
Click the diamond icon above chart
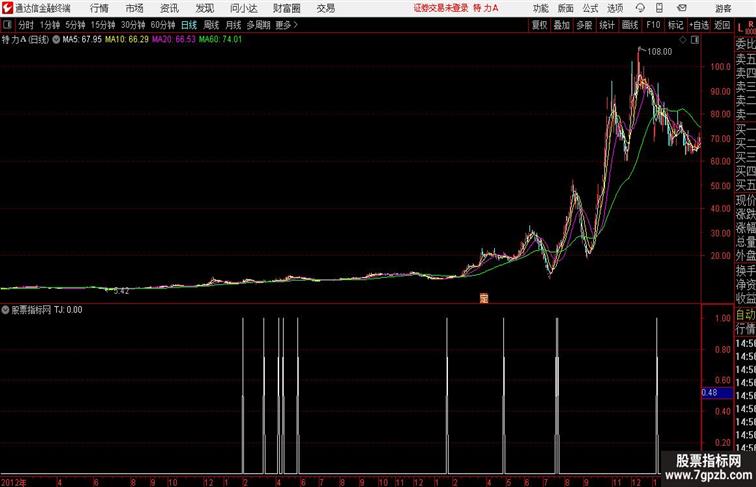pos(683,40)
